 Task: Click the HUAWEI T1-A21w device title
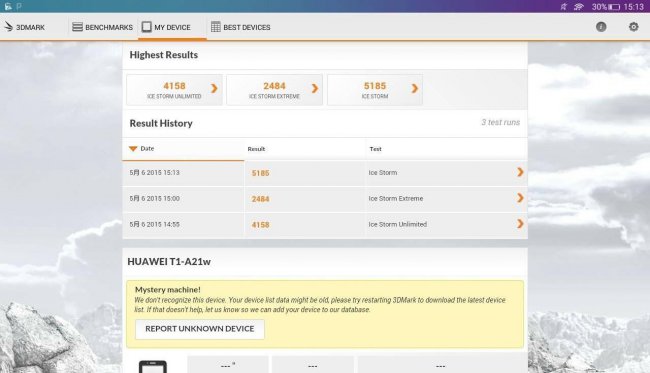(169, 262)
